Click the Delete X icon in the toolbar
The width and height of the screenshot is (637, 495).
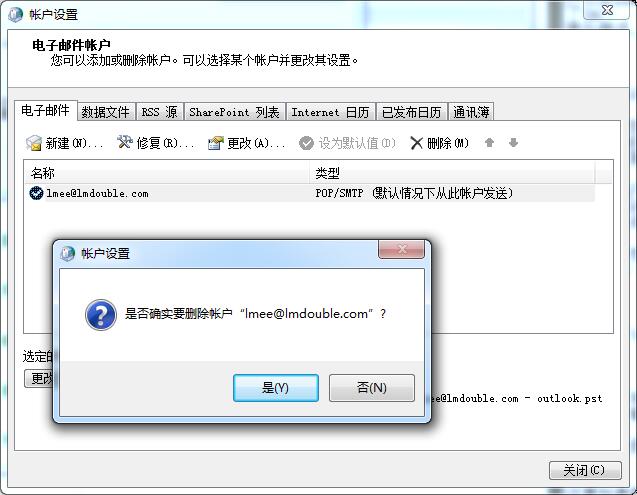(416, 143)
